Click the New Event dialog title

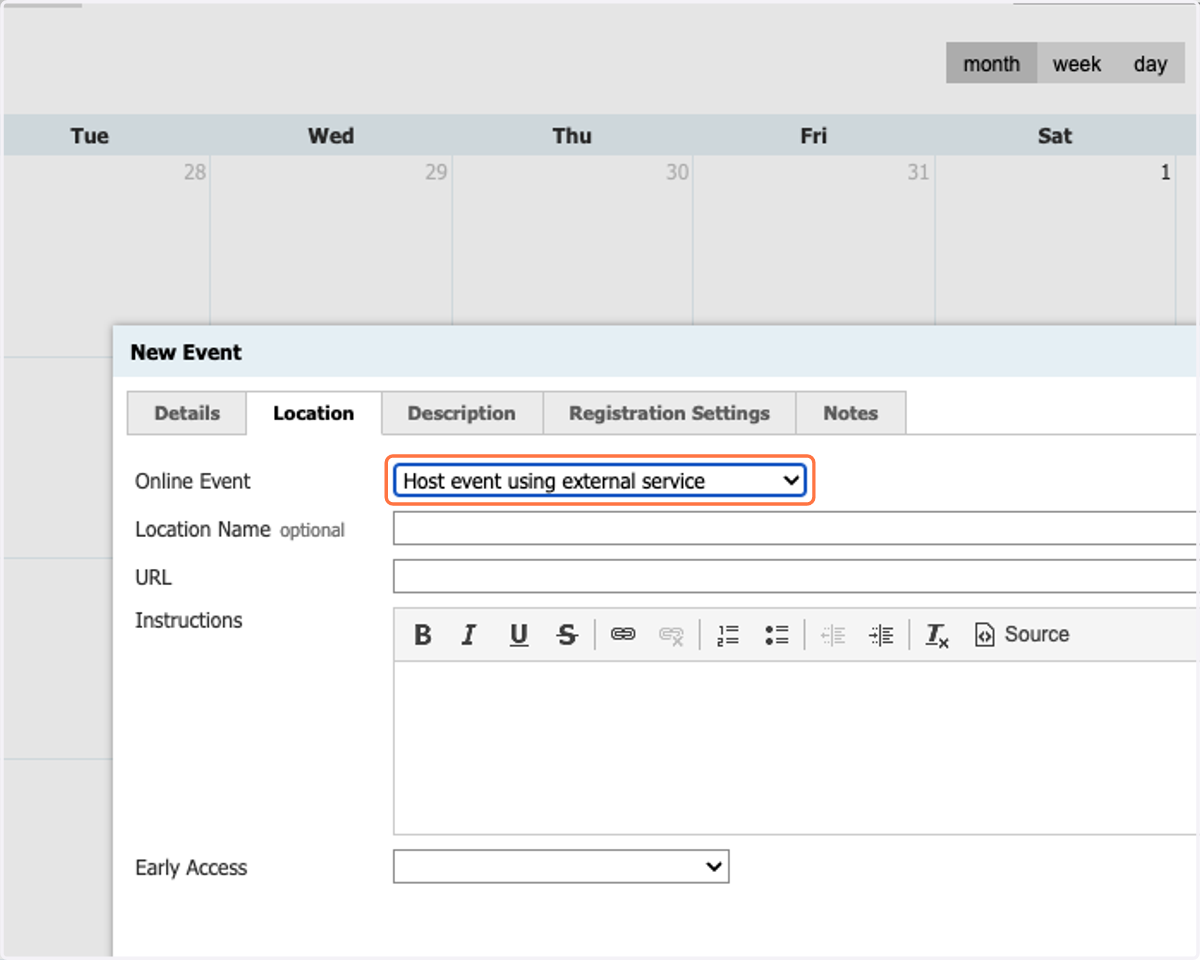click(186, 352)
